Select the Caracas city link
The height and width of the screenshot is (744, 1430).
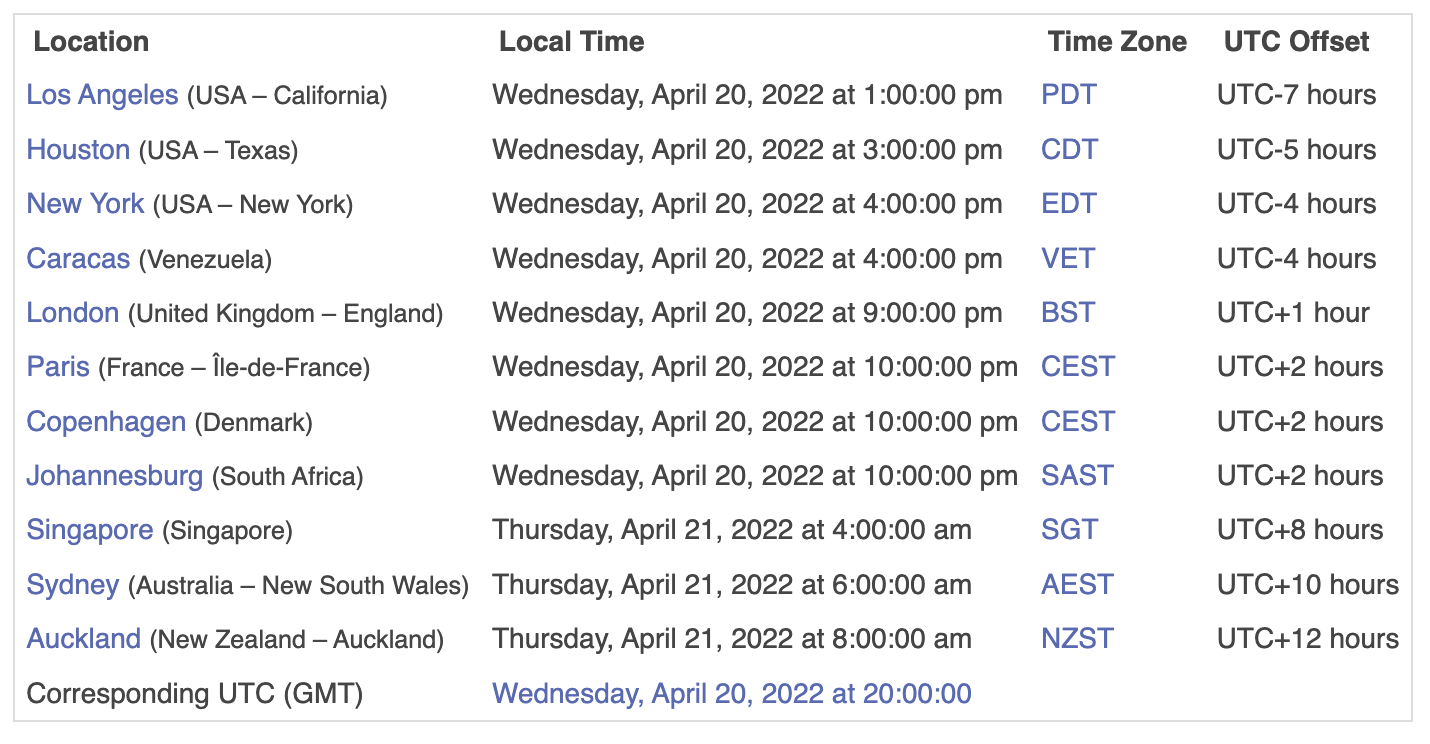pos(78,259)
